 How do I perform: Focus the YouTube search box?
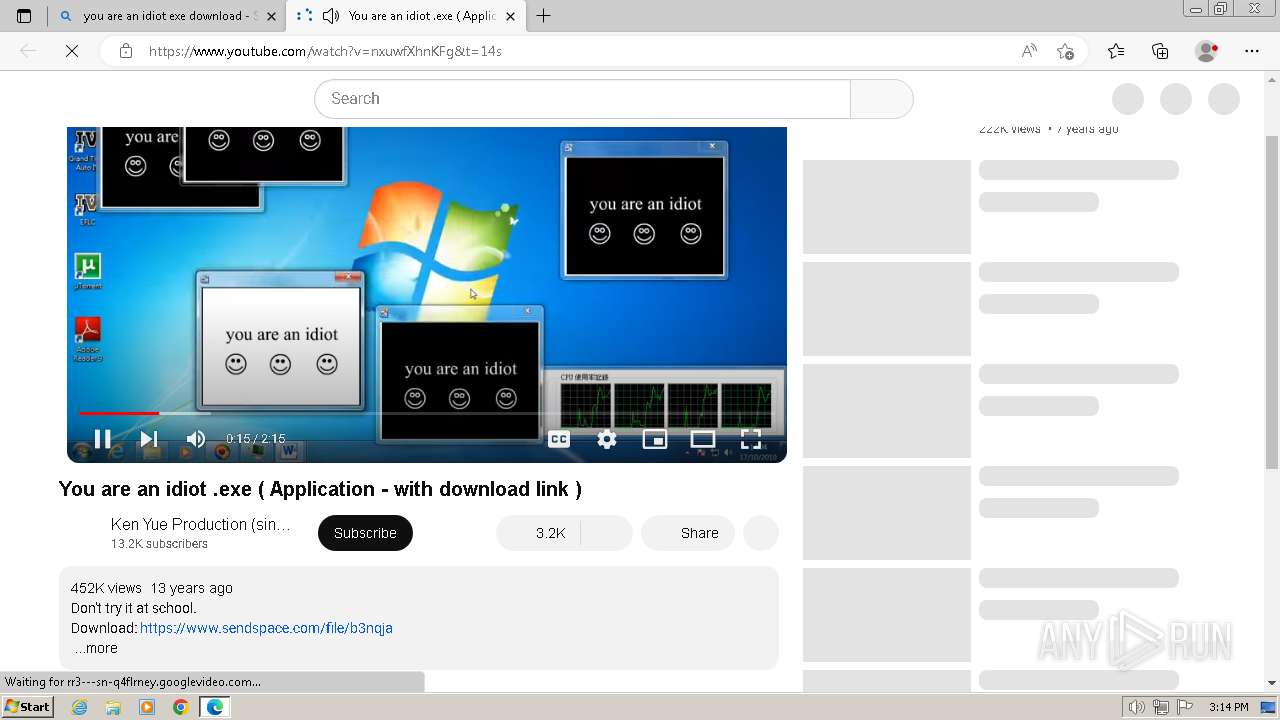582,98
